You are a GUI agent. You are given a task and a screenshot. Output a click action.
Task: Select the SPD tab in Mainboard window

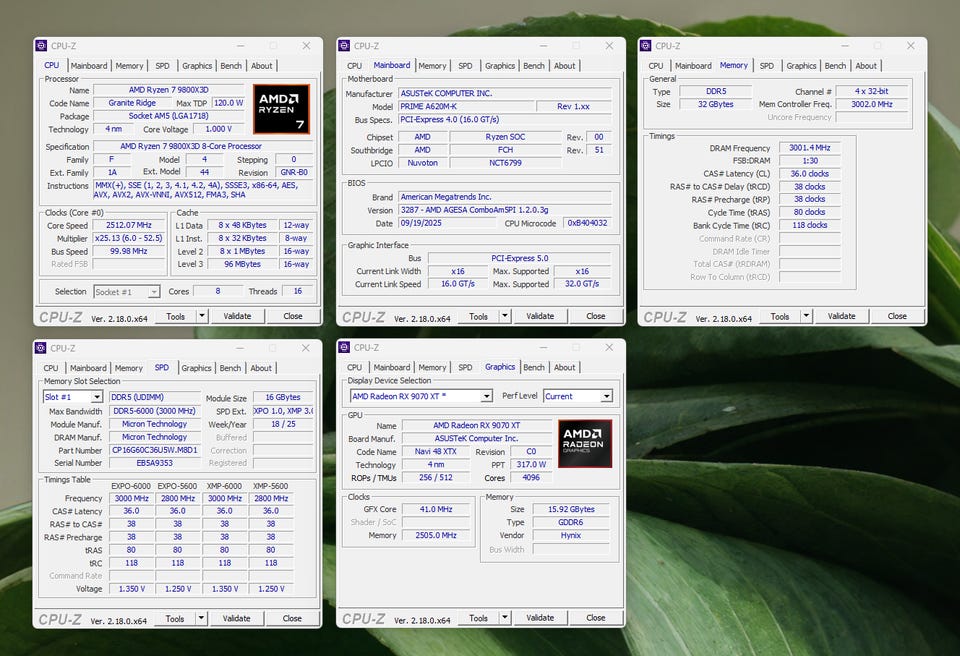(x=465, y=66)
